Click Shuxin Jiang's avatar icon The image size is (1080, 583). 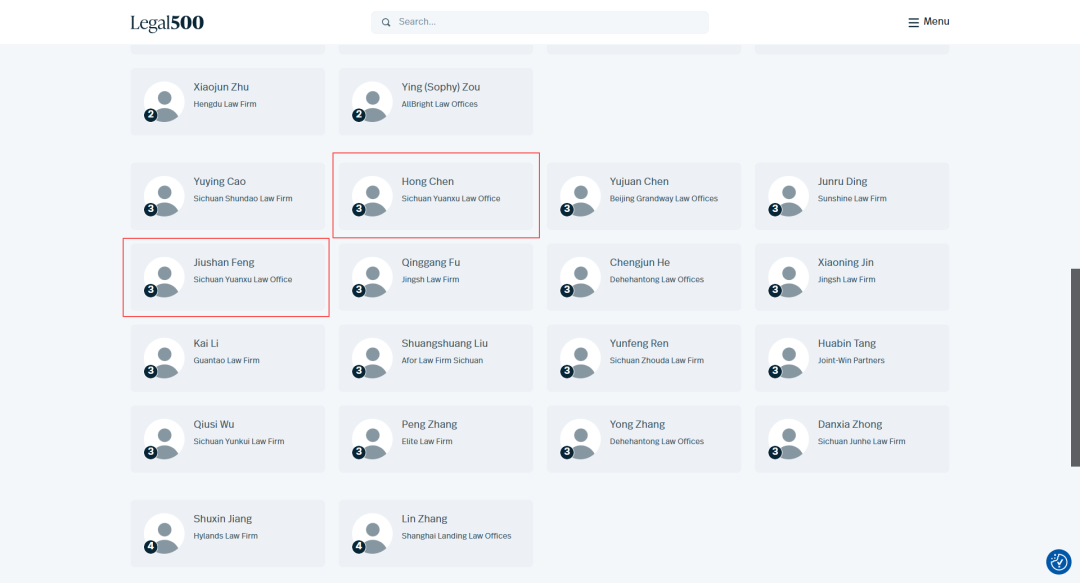click(x=164, y=533)
